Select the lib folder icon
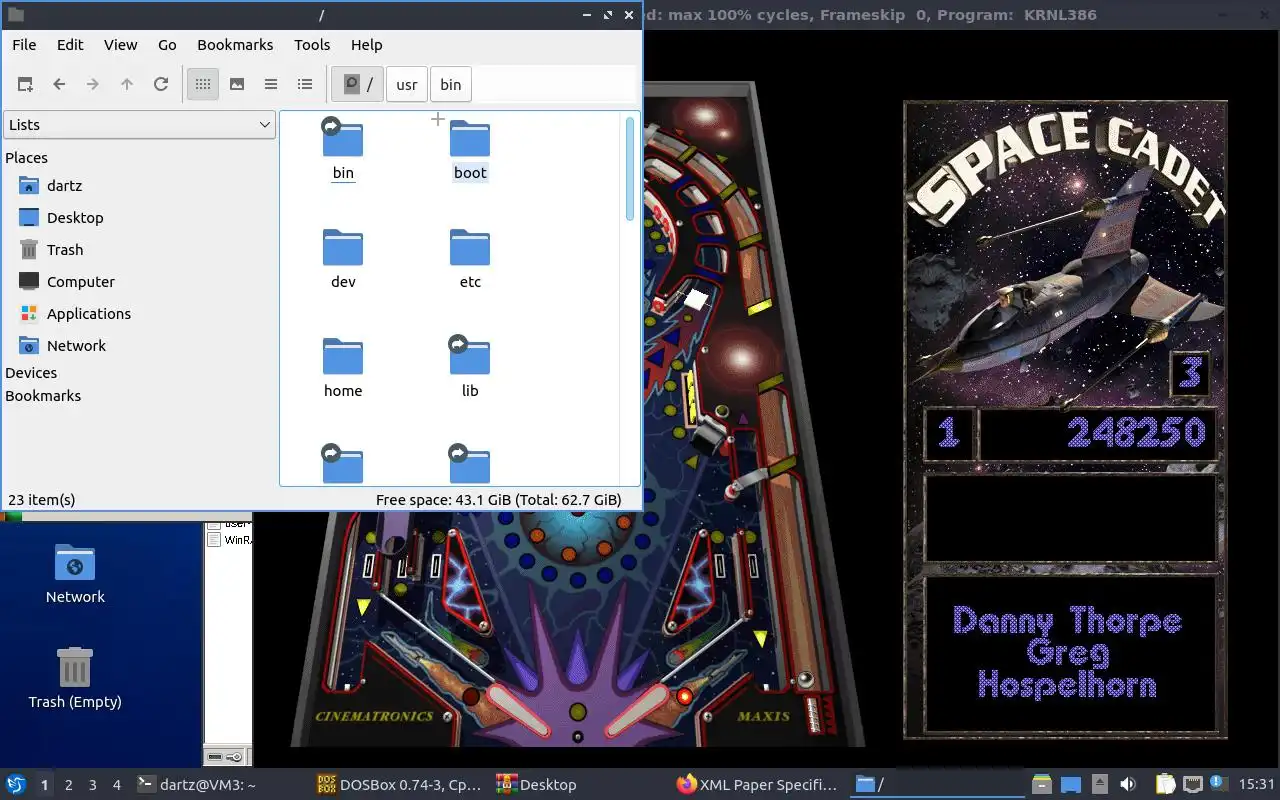The height and width of the screenshot is (800, 1280). 470,356
